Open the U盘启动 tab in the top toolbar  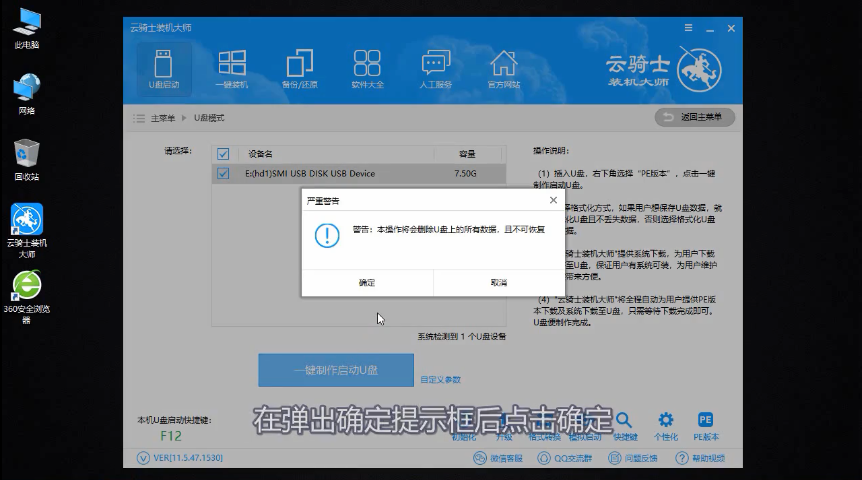tap(164, 69)
